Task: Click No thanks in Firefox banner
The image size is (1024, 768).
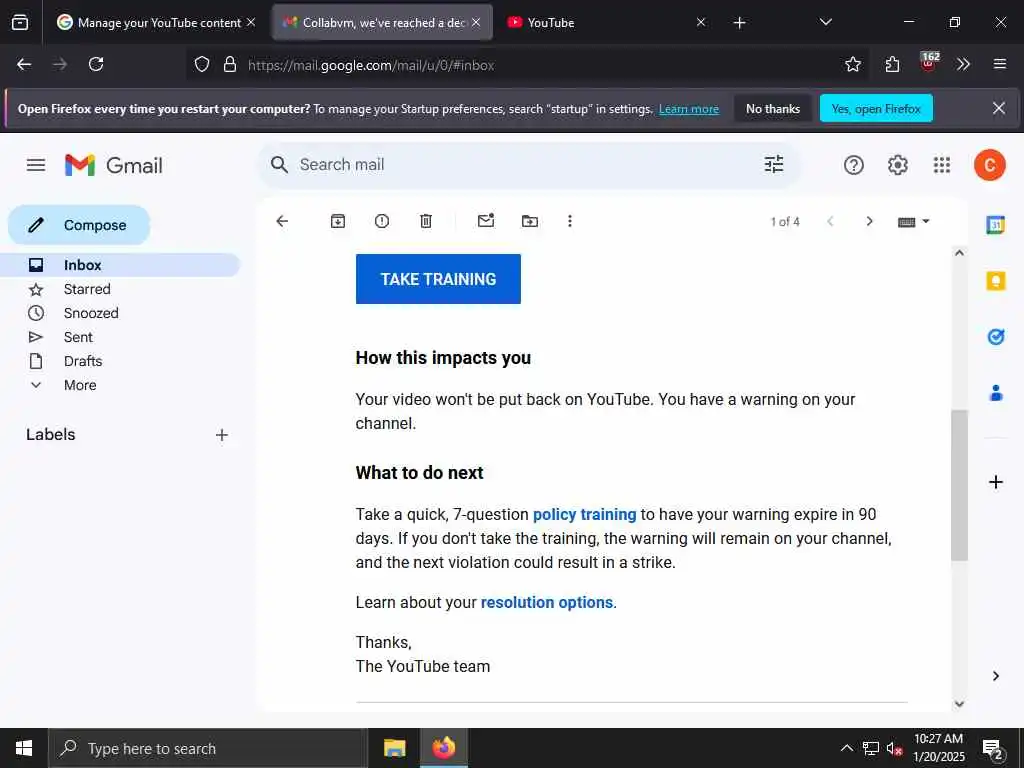Action: pyautogui.click(x=773, y=108)
